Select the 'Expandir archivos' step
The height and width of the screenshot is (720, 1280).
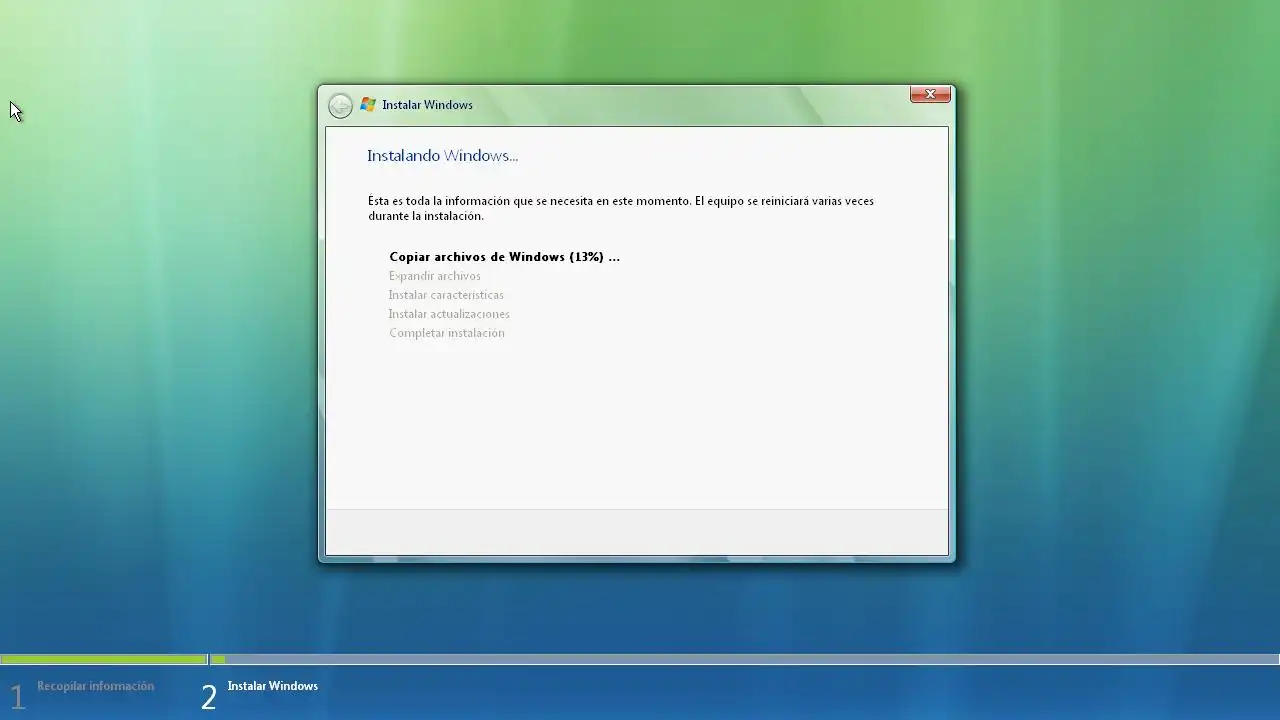[x=435, y=276]
